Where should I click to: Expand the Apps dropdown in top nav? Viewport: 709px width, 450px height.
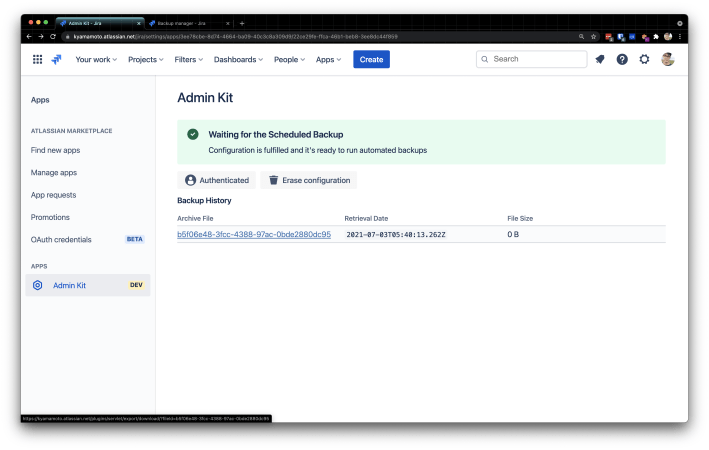click(x=328, y=59)
